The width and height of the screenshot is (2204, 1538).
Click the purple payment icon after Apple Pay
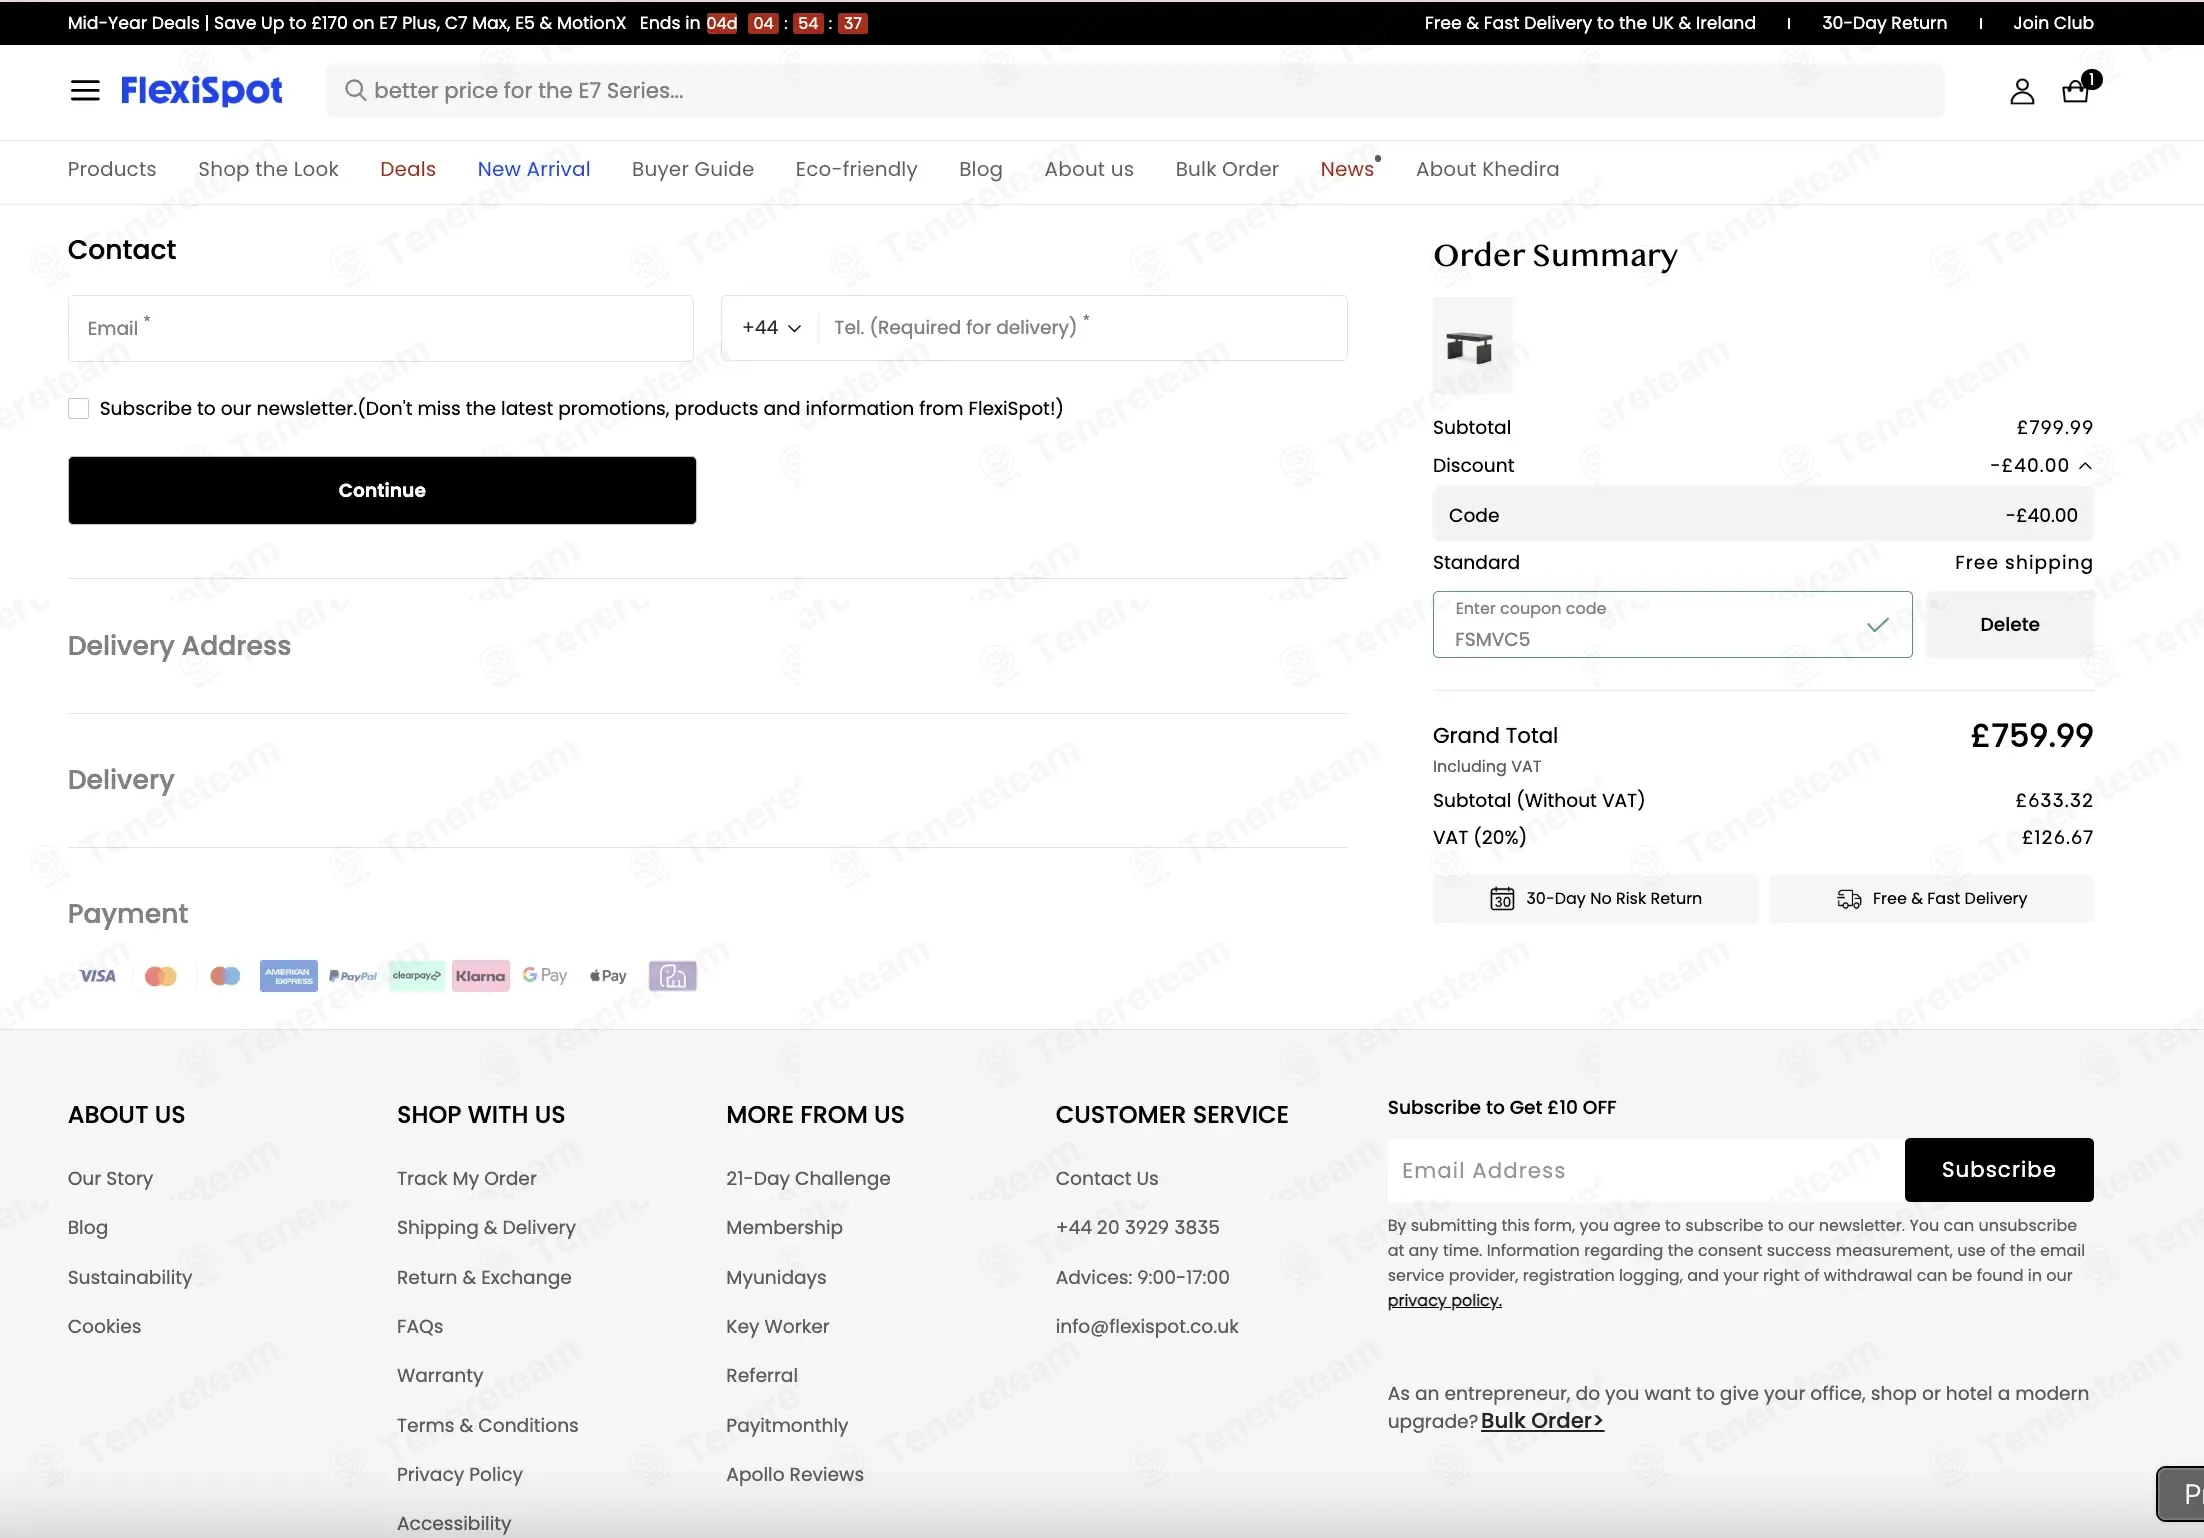pyautogui.click(x=673, y=976)
